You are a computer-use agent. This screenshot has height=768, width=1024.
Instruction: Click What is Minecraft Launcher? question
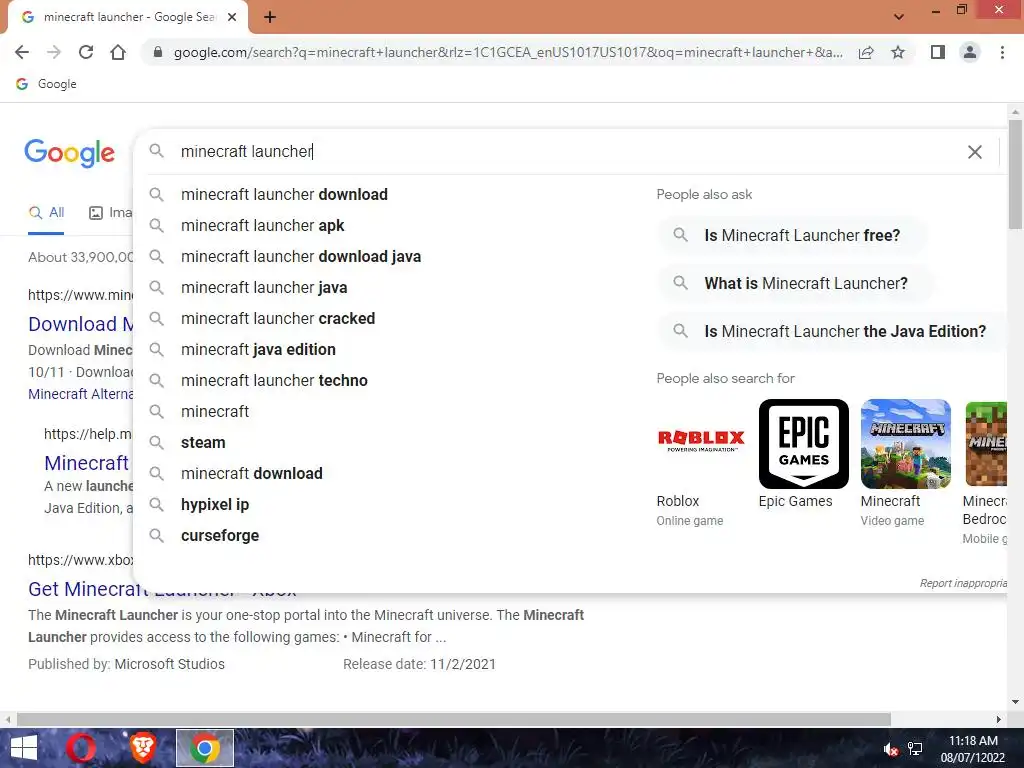coord(795,283)
